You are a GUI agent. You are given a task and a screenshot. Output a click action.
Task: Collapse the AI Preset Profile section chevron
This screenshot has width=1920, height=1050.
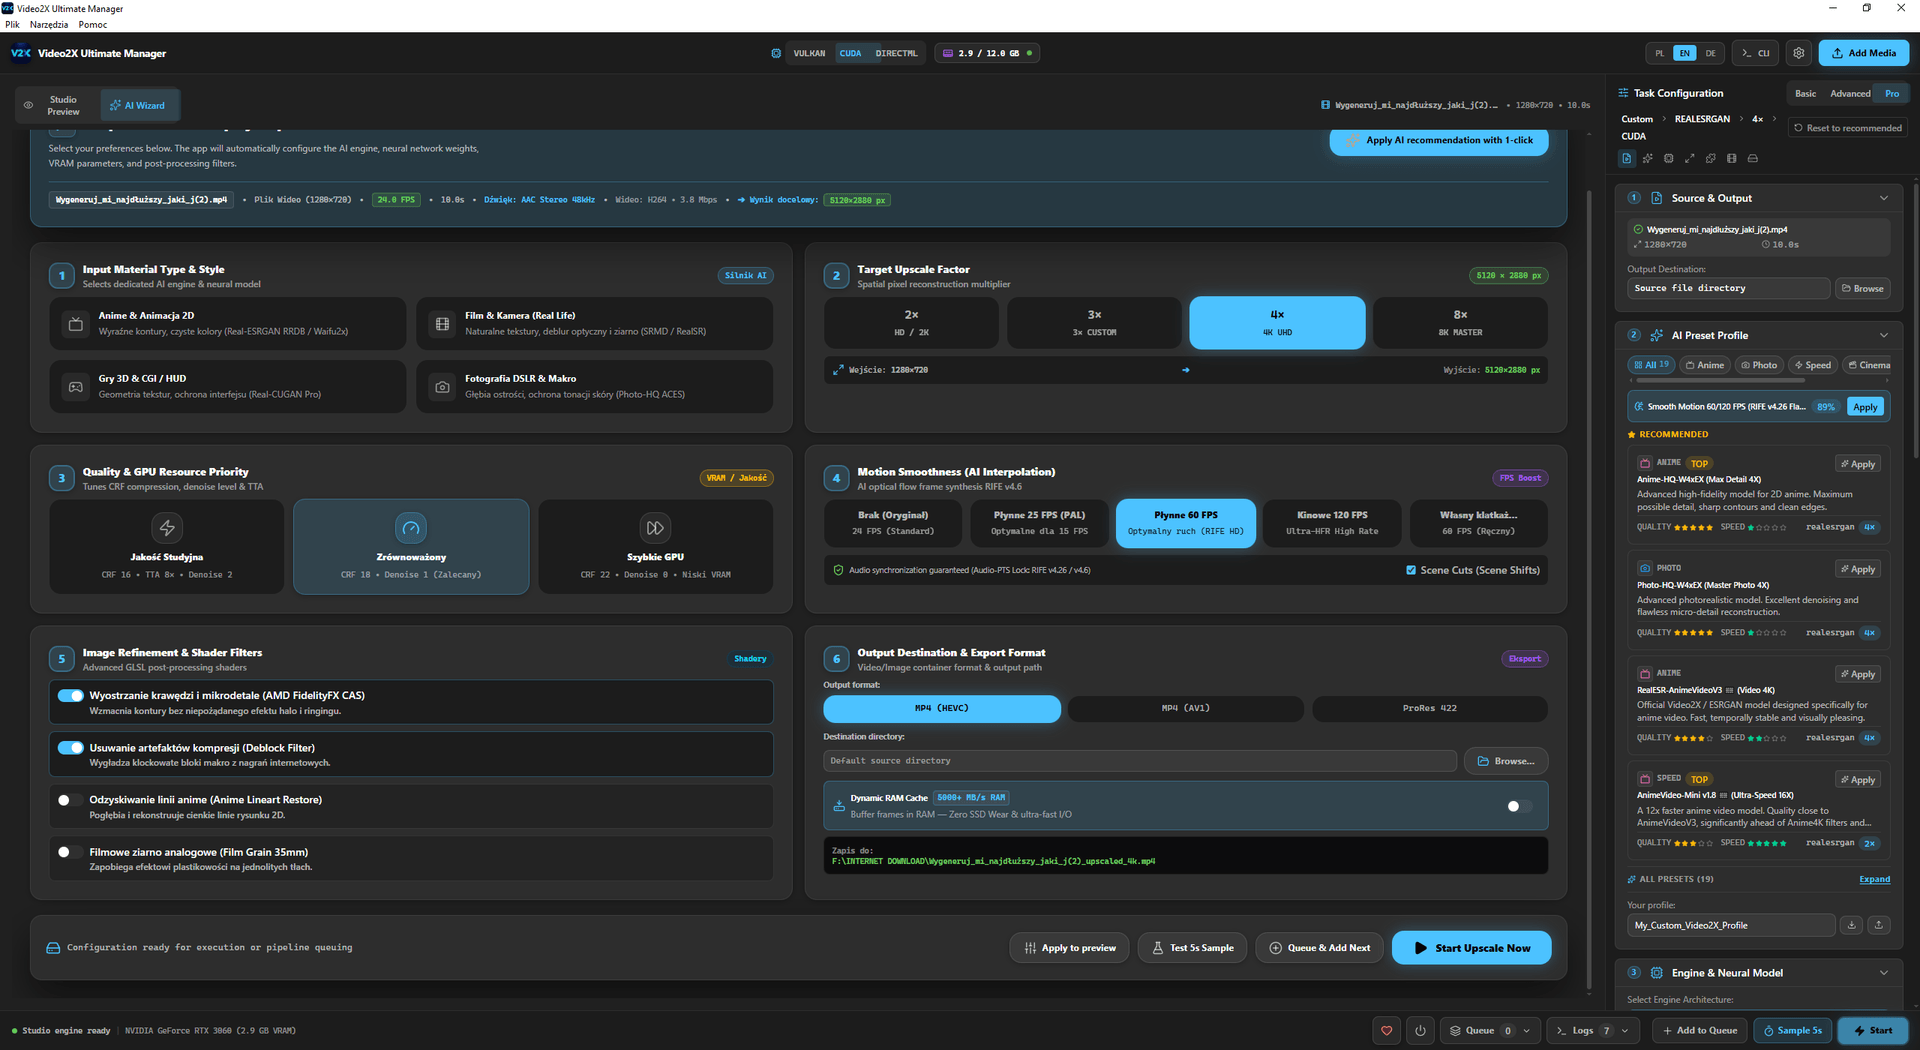pos(1884,335)
